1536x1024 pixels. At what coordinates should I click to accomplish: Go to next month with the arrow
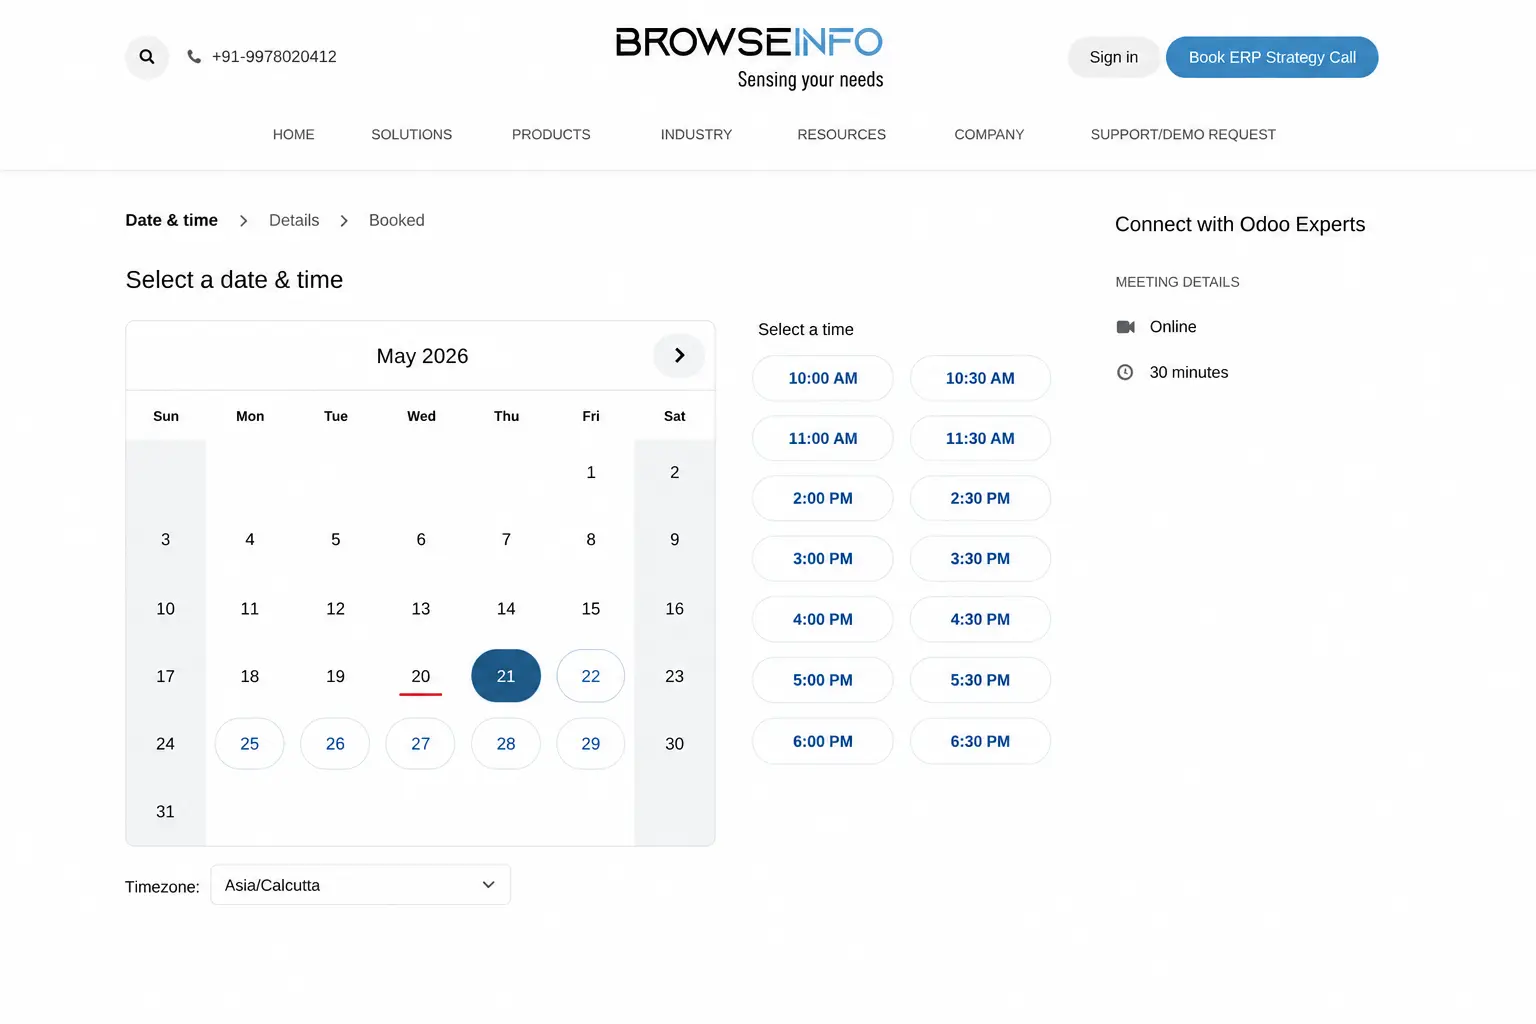[x=679, y=355]
